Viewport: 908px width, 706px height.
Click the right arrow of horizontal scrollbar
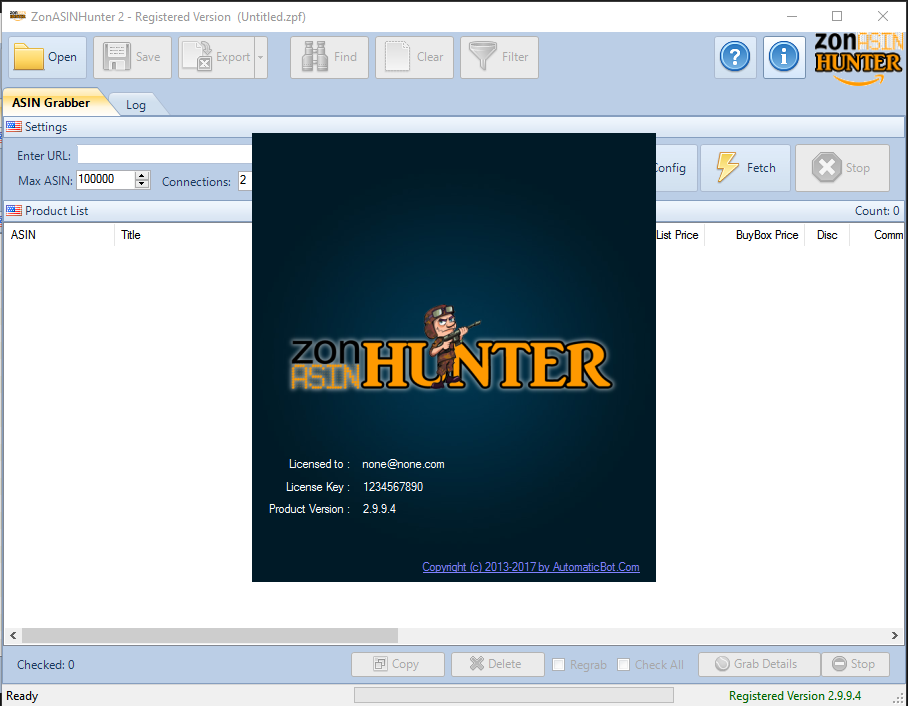point(895,635)
